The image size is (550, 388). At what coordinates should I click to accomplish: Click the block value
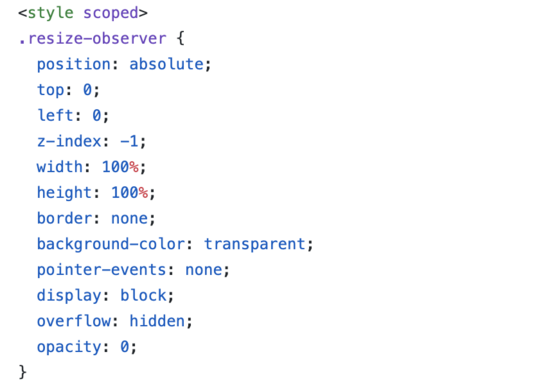[x=143, y=295]
